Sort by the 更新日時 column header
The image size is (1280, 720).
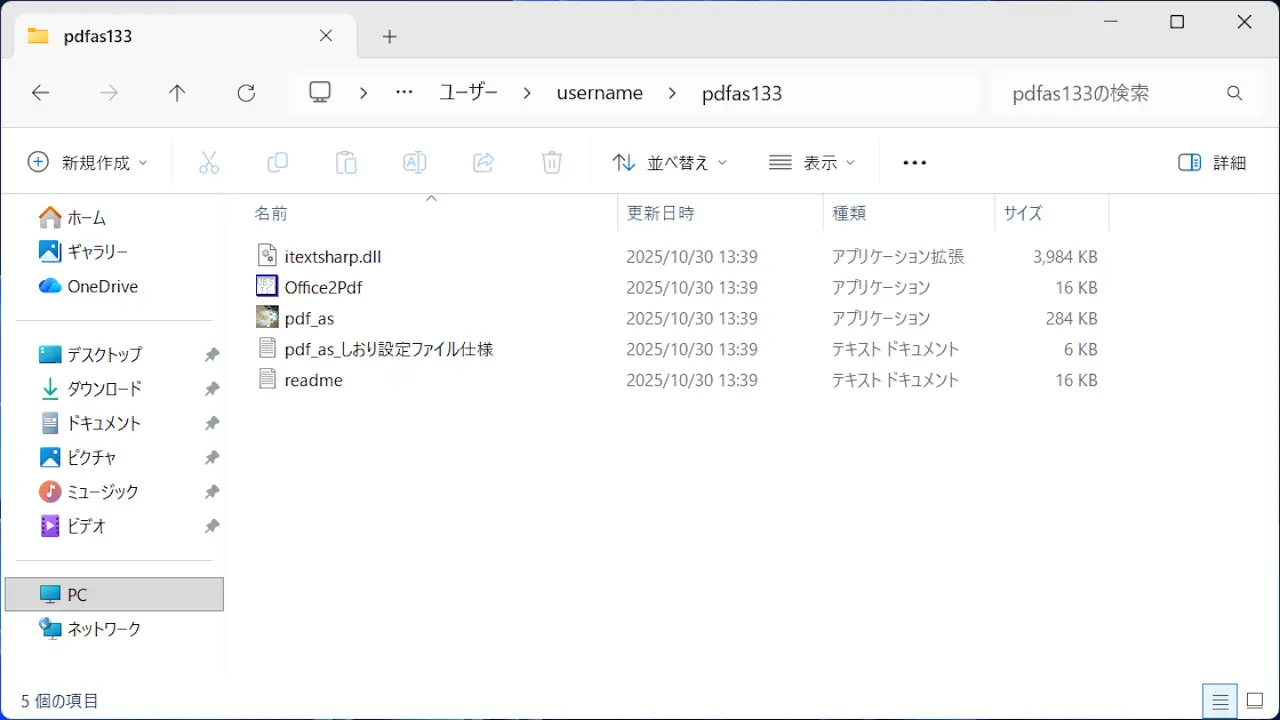point(660,213)
